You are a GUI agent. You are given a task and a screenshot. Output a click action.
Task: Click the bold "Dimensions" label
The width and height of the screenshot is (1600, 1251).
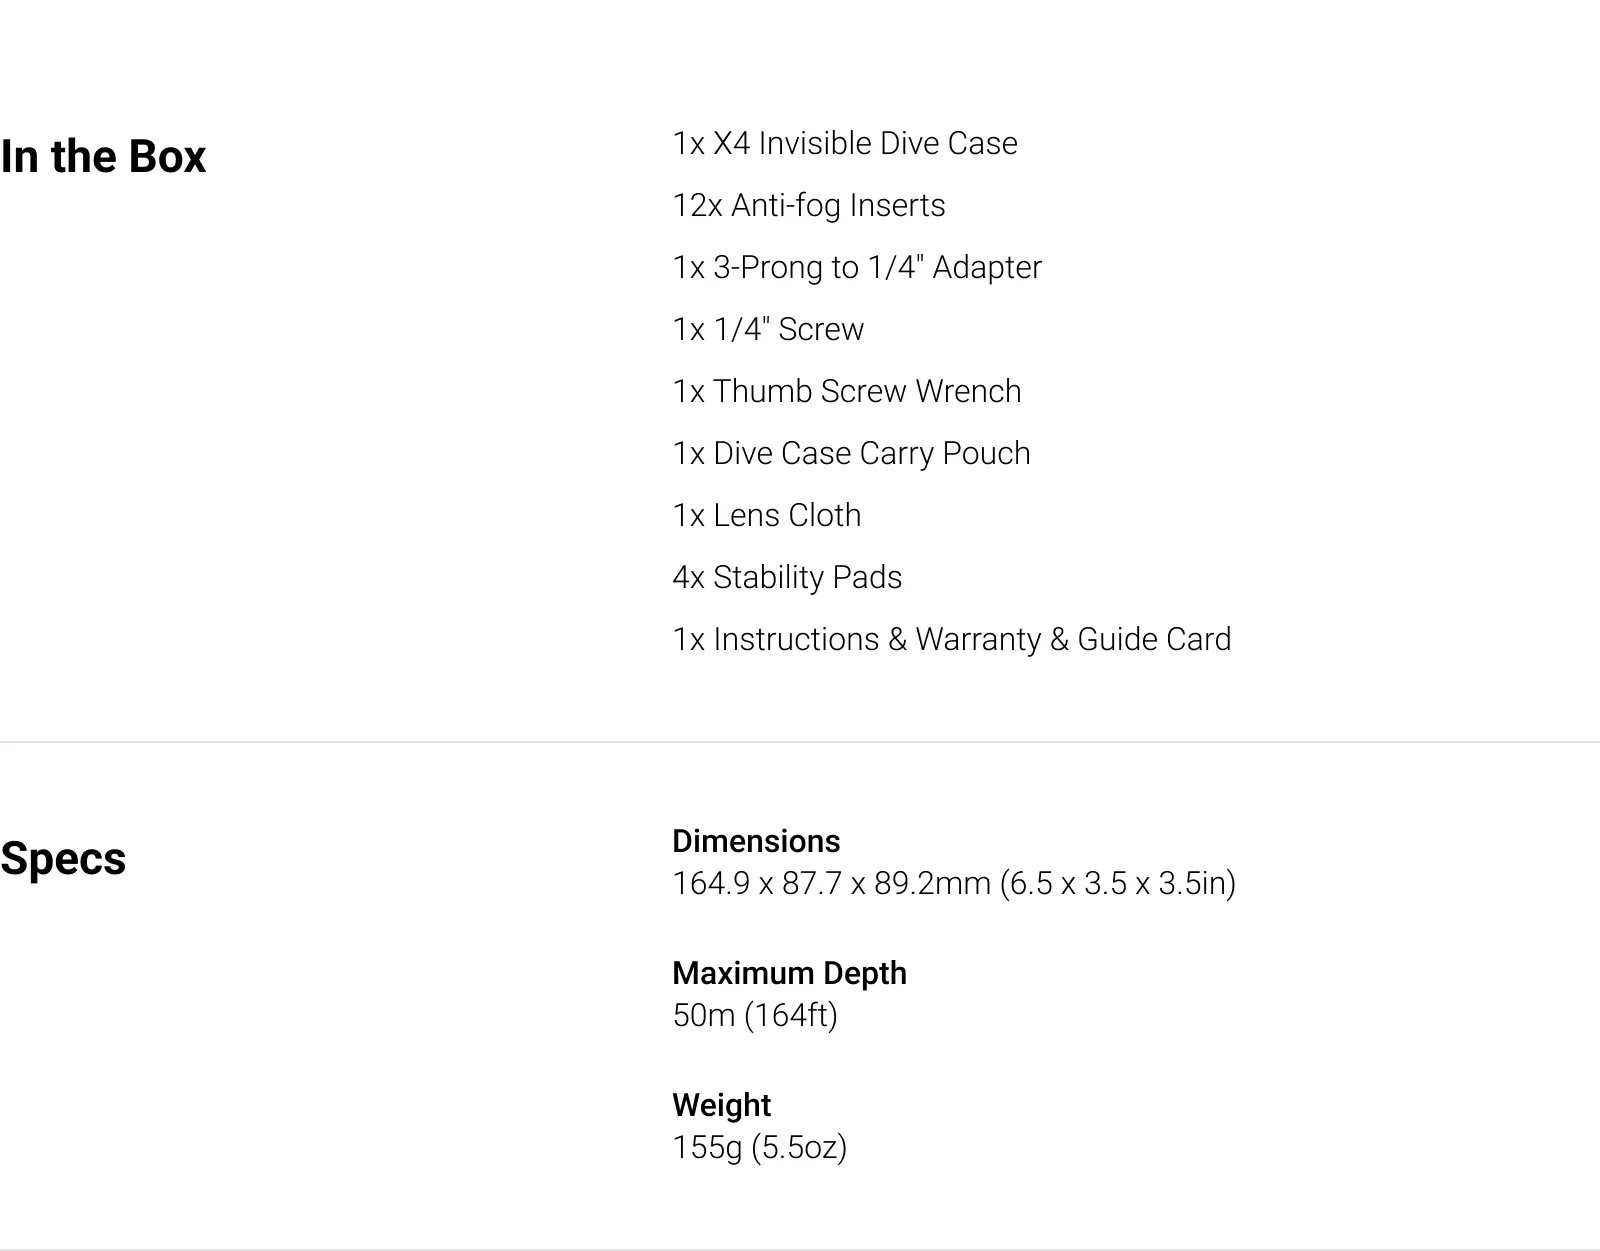[756, 841]
